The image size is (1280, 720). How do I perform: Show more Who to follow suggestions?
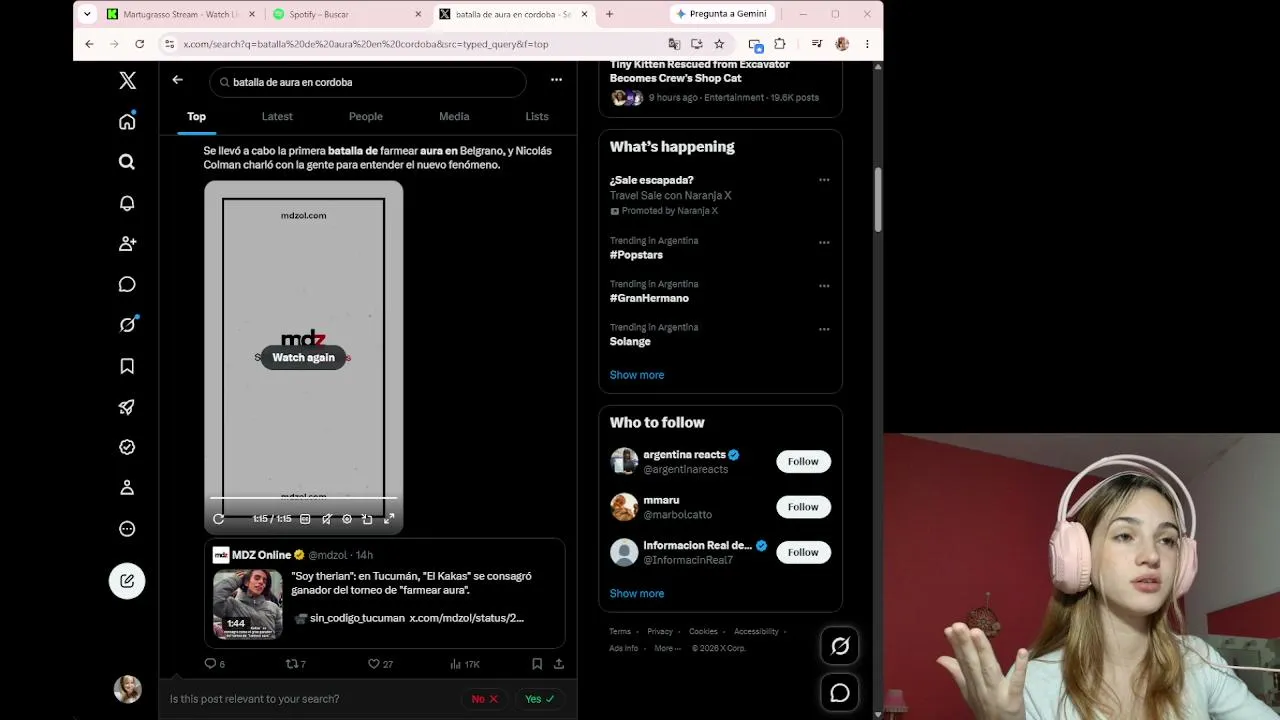click(637, 593)
